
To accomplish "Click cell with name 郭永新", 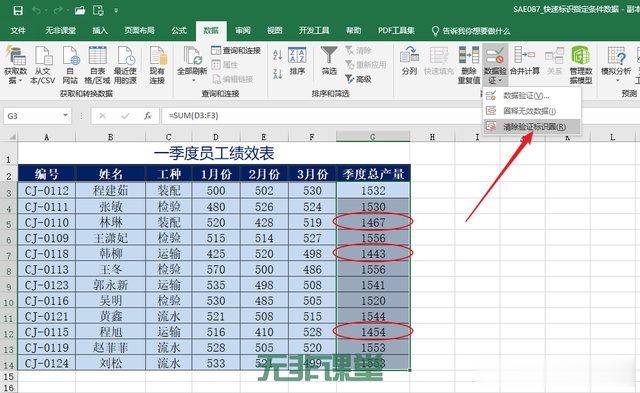I will click(x=111, y=285).
